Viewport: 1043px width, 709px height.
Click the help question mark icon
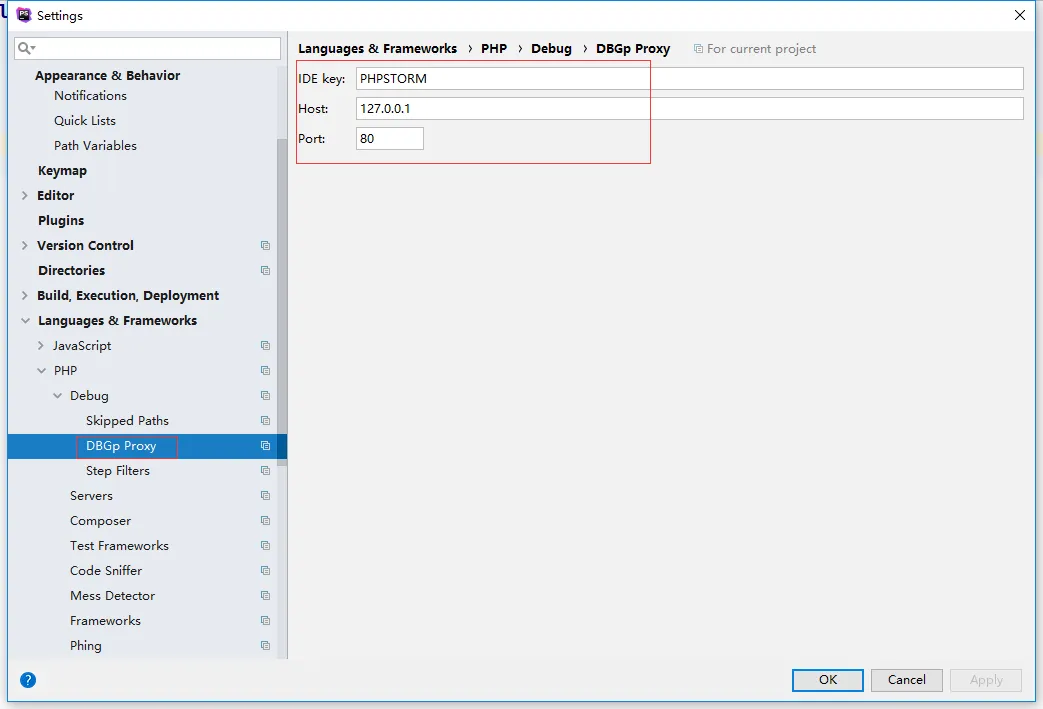pyautogui.click(x=28, y=680)
